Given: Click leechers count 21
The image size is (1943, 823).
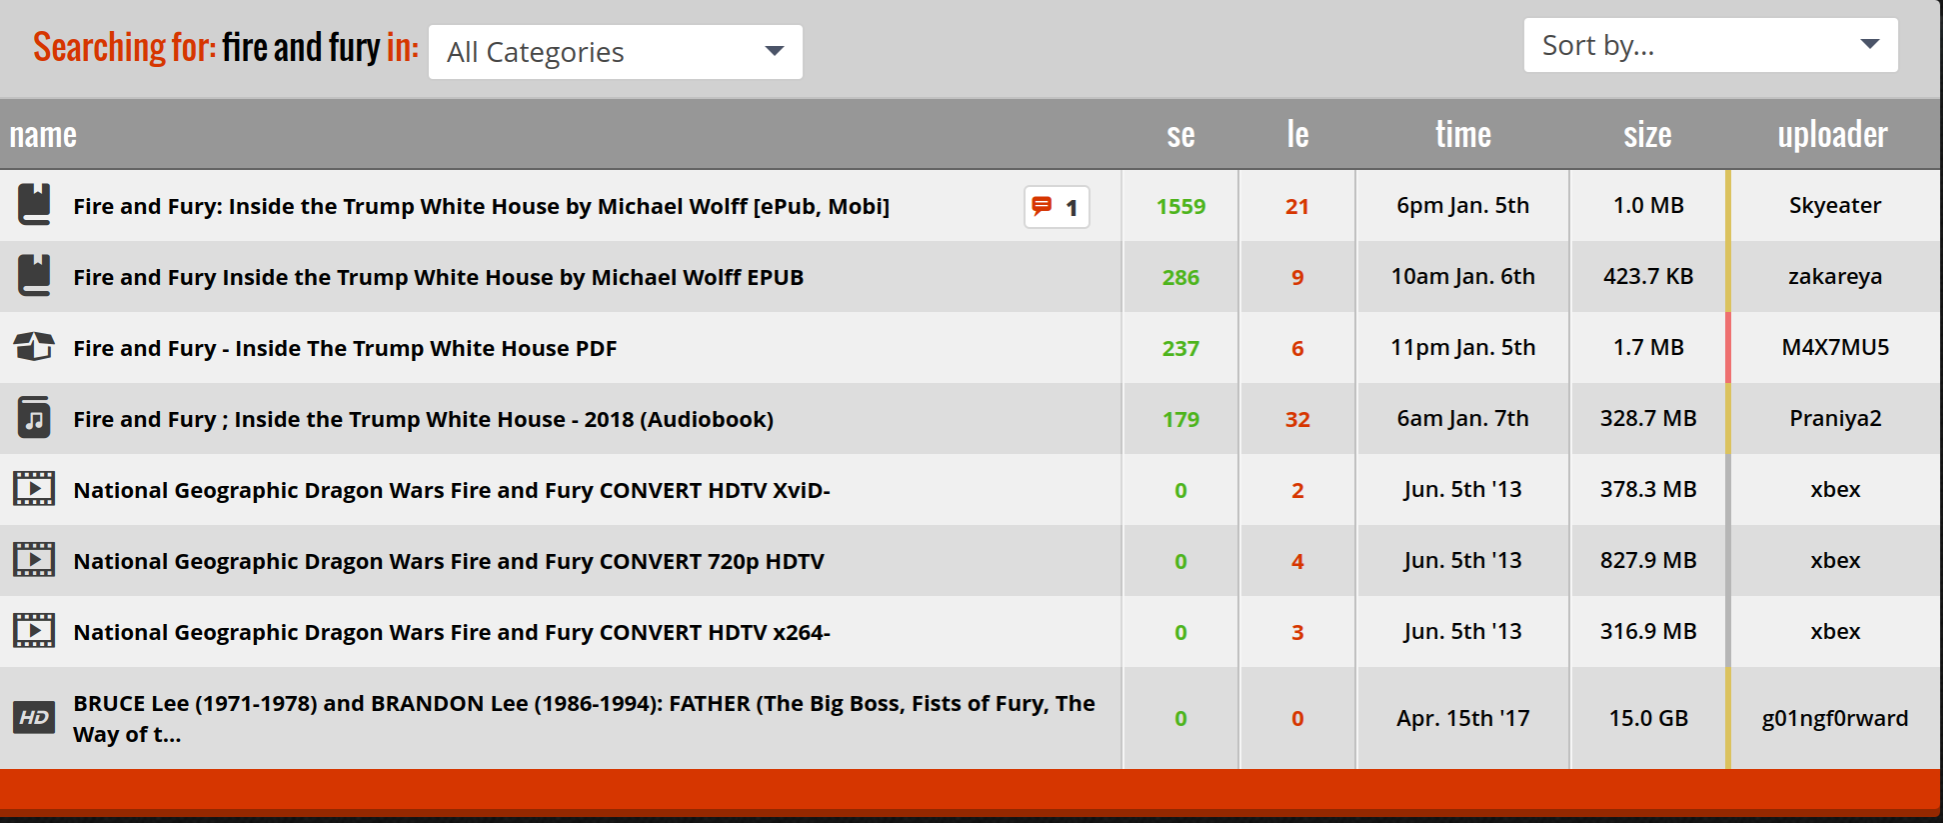Looking at the screenshot, I should (1297, 206).
